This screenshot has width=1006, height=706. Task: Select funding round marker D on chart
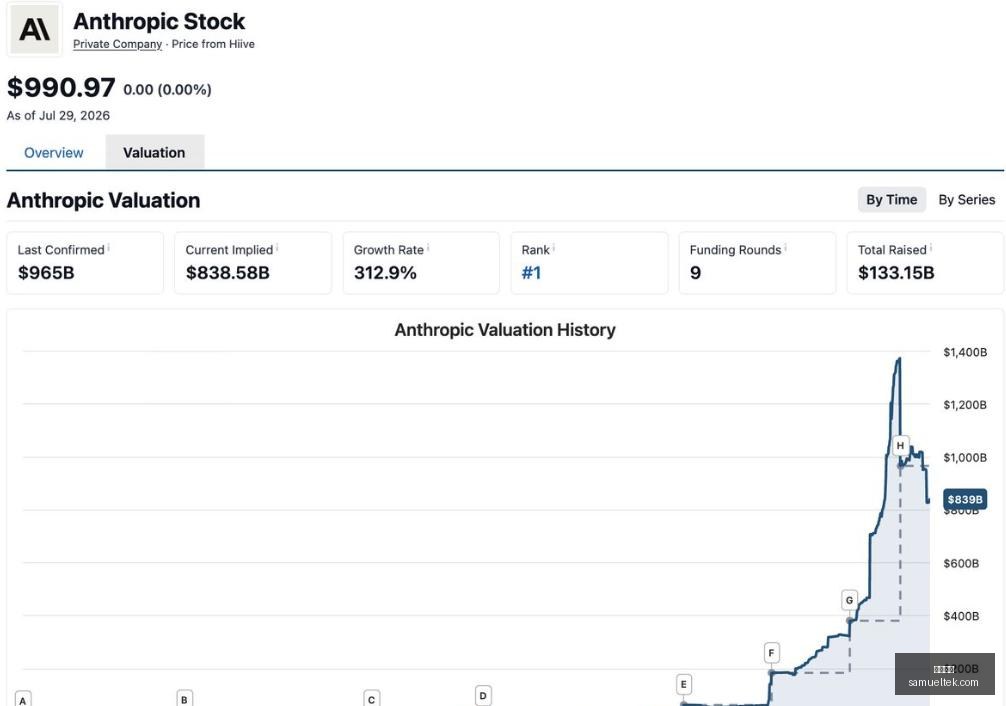[x=483, y=695]
